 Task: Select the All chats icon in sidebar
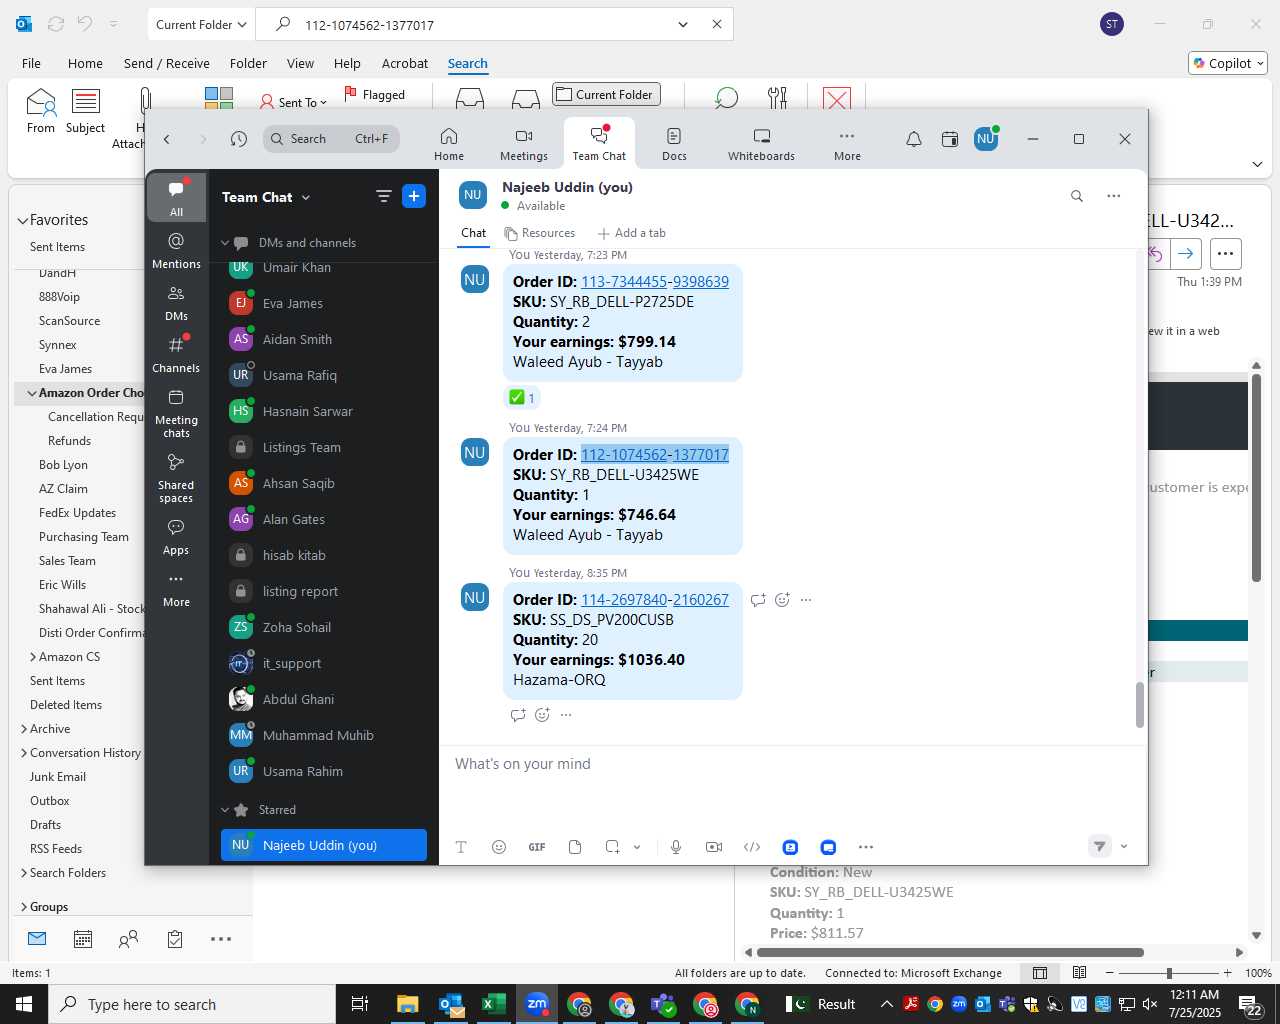pos(176,198)
